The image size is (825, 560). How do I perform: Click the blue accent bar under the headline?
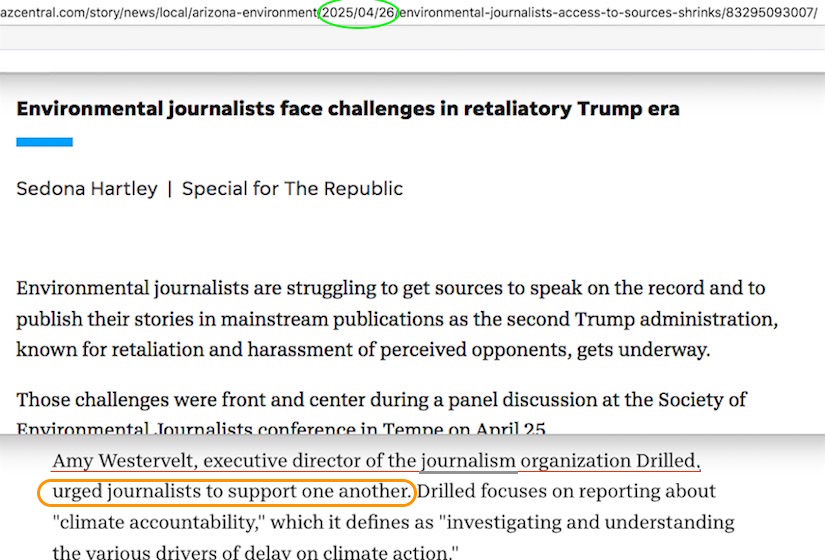click(44, 143)
